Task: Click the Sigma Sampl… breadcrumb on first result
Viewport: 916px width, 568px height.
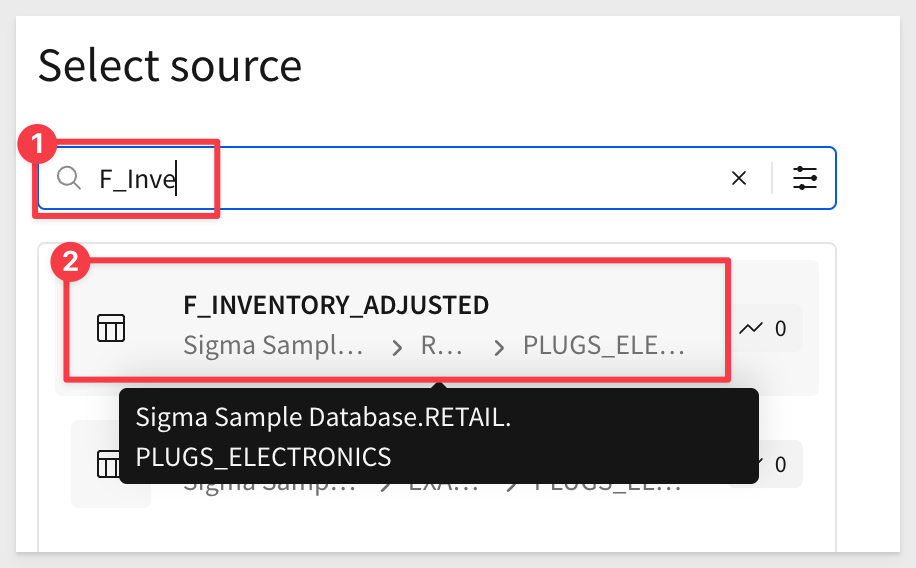Action: 273,345
